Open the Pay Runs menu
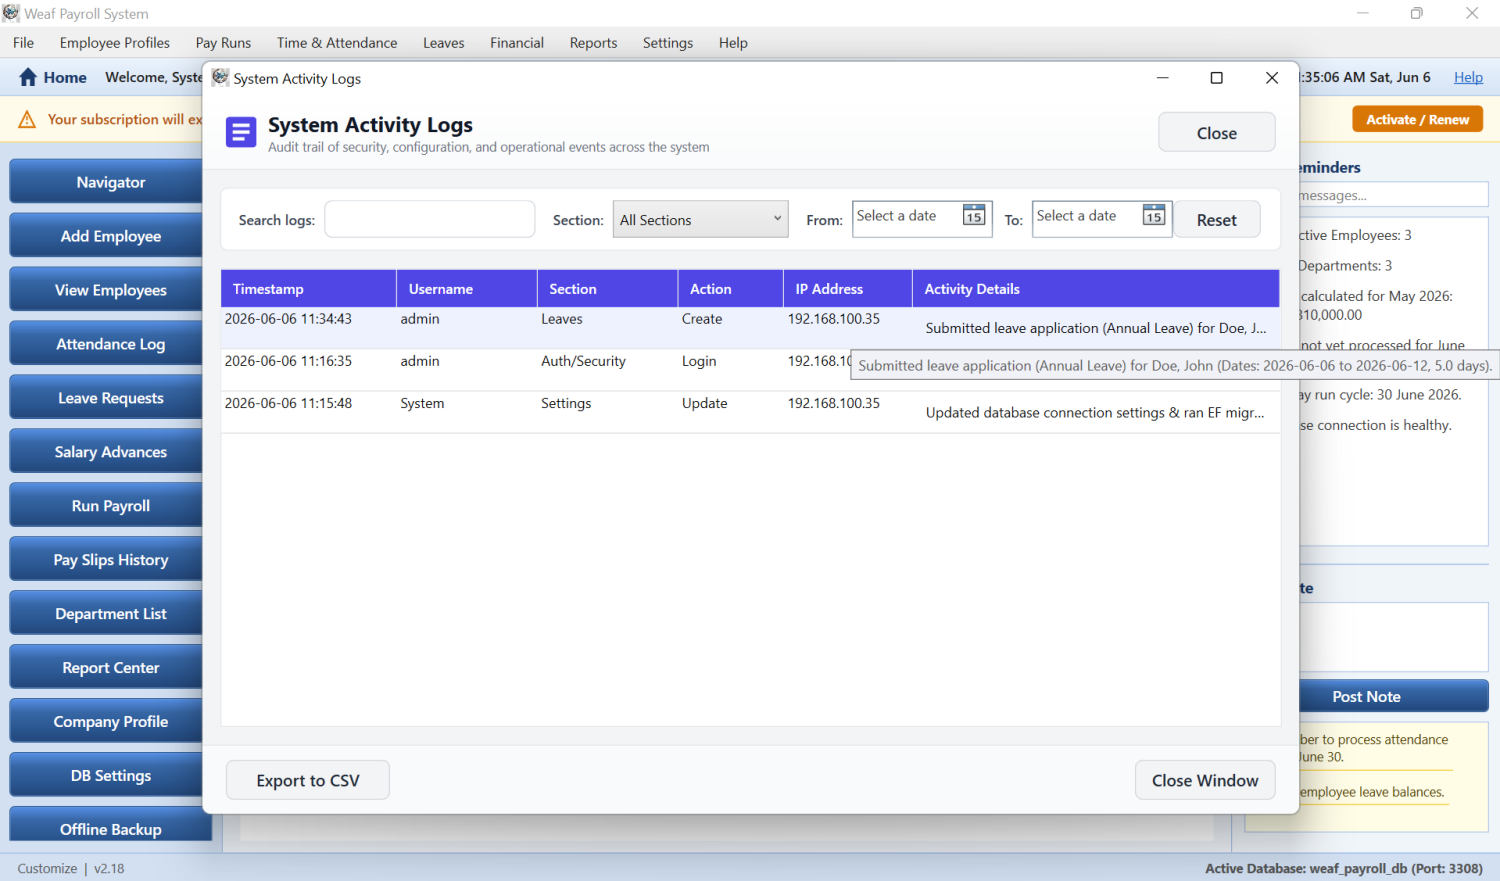Viewport: 1500px width, 881px height. [223, 43]
